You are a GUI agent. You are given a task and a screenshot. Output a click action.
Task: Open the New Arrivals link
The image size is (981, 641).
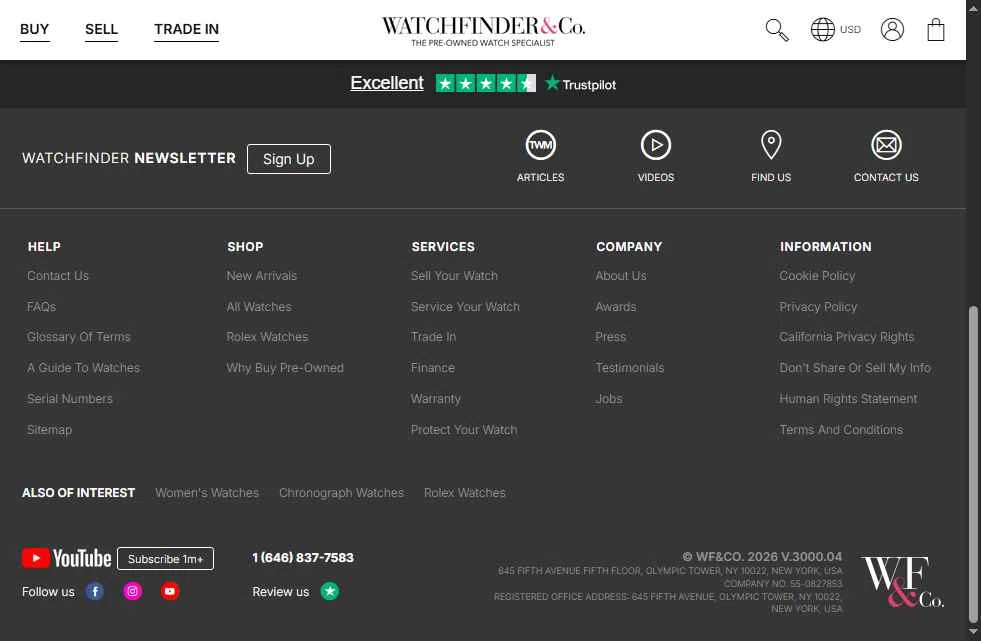coord(262,276)
